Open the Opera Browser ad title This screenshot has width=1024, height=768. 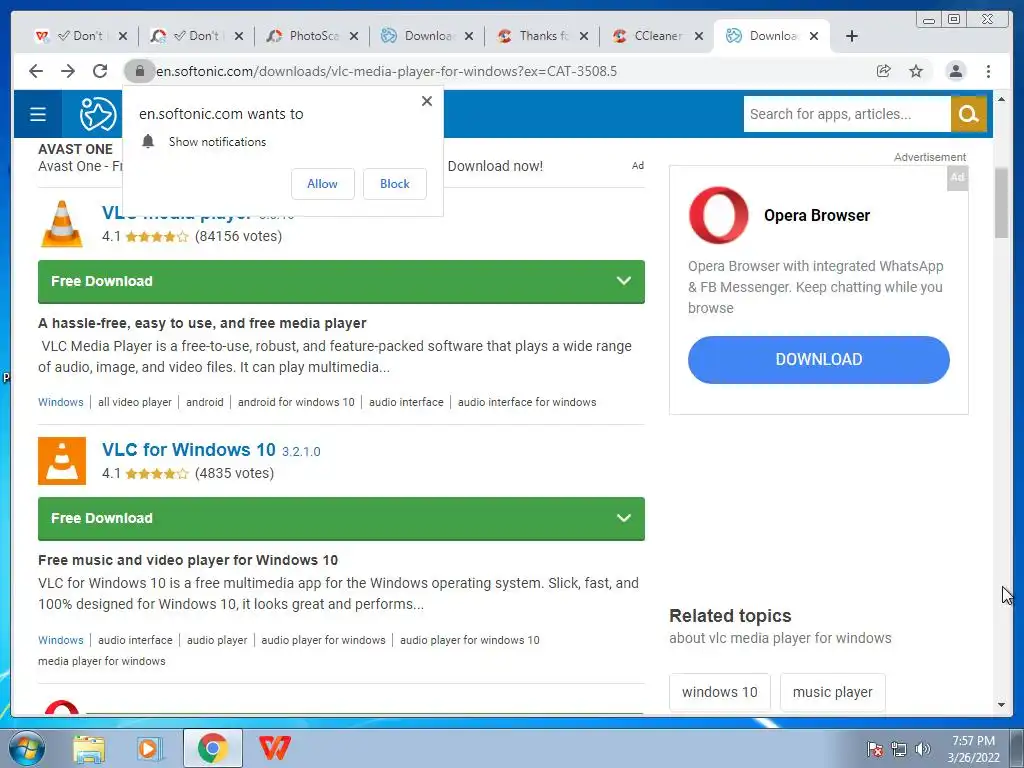tap(817, 216)
